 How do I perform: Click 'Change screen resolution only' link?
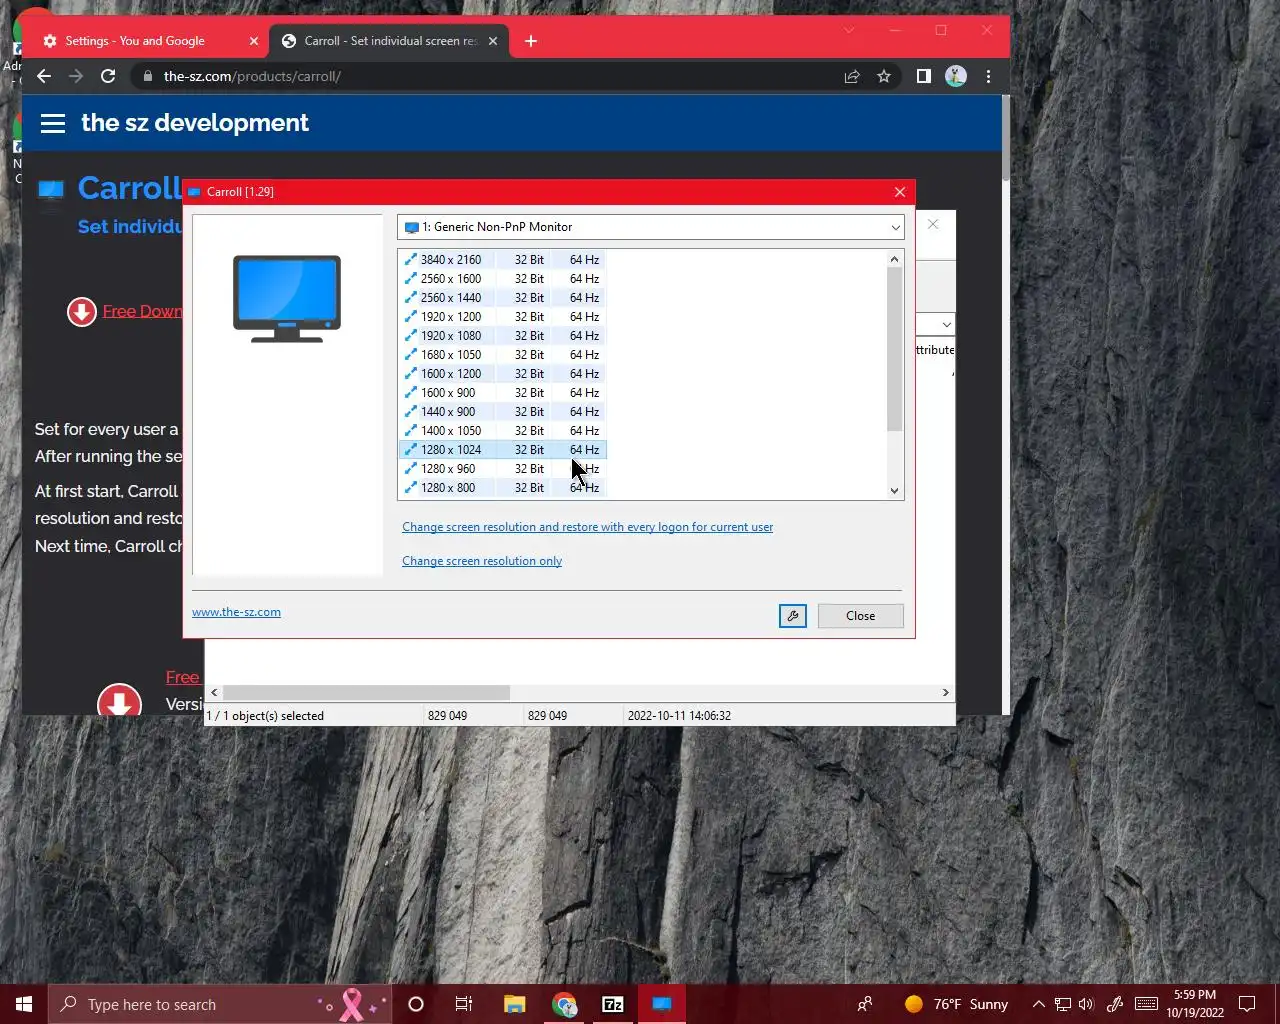[482, 561]
